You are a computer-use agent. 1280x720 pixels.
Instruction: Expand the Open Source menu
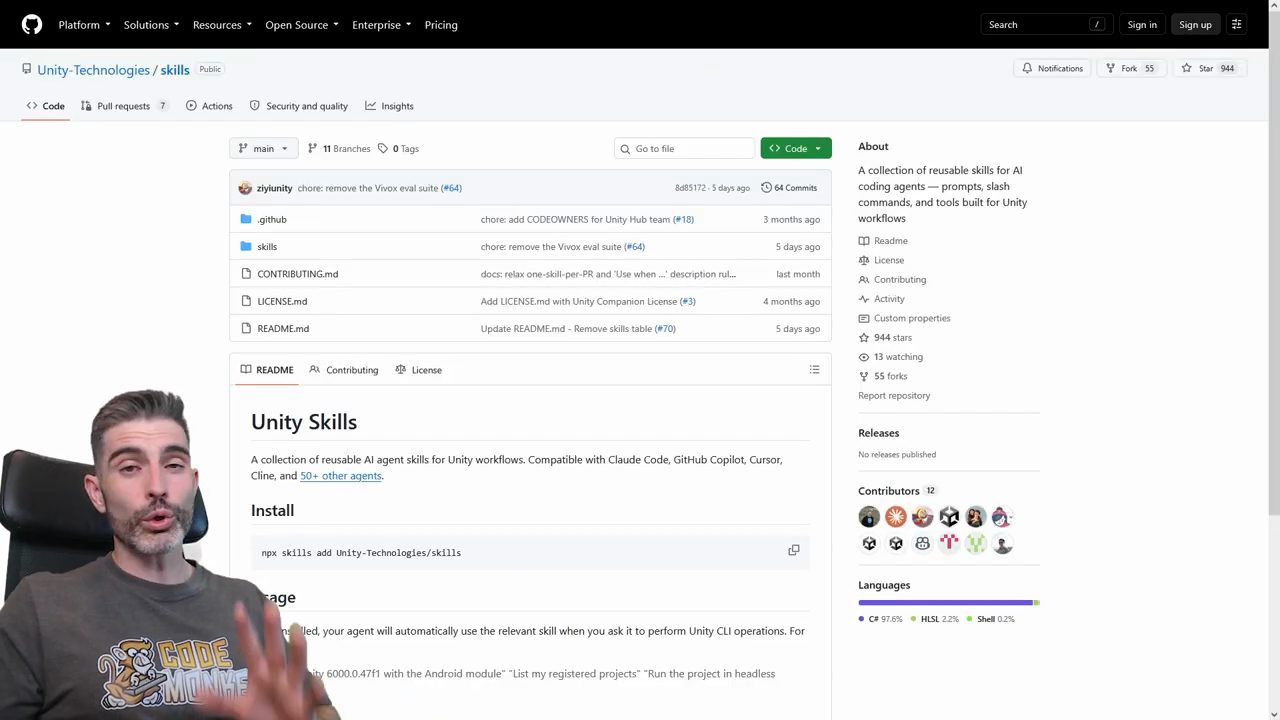coord(302,25)
